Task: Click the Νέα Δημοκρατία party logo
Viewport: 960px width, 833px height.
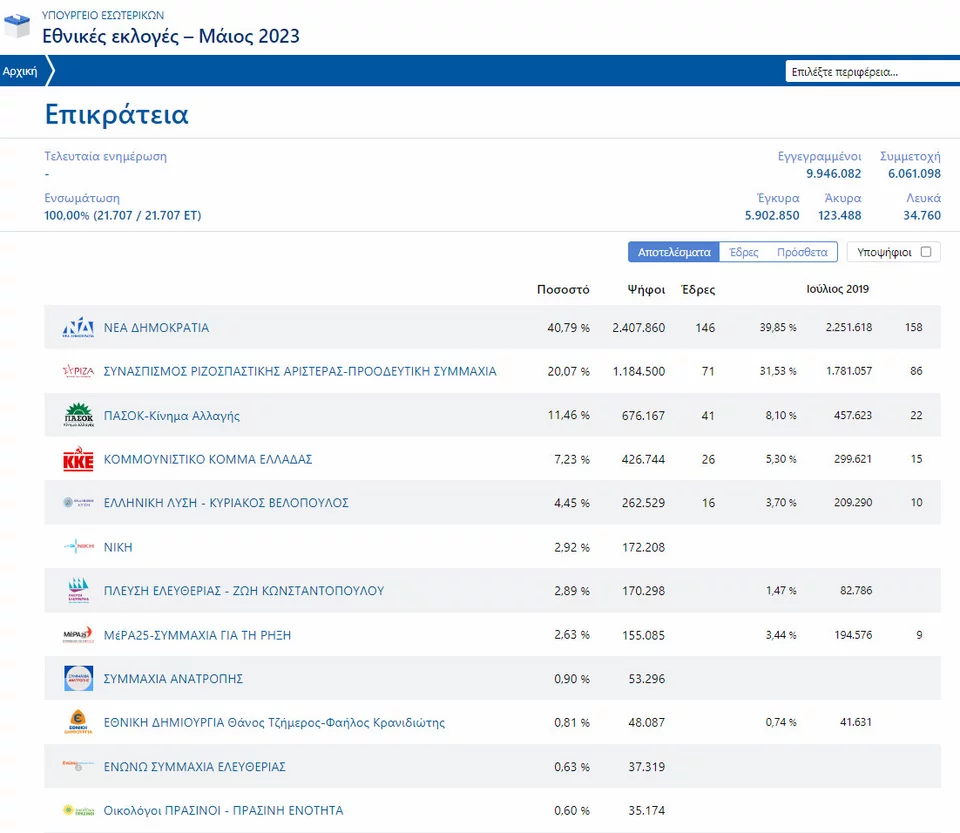Action: click(78, 328)
